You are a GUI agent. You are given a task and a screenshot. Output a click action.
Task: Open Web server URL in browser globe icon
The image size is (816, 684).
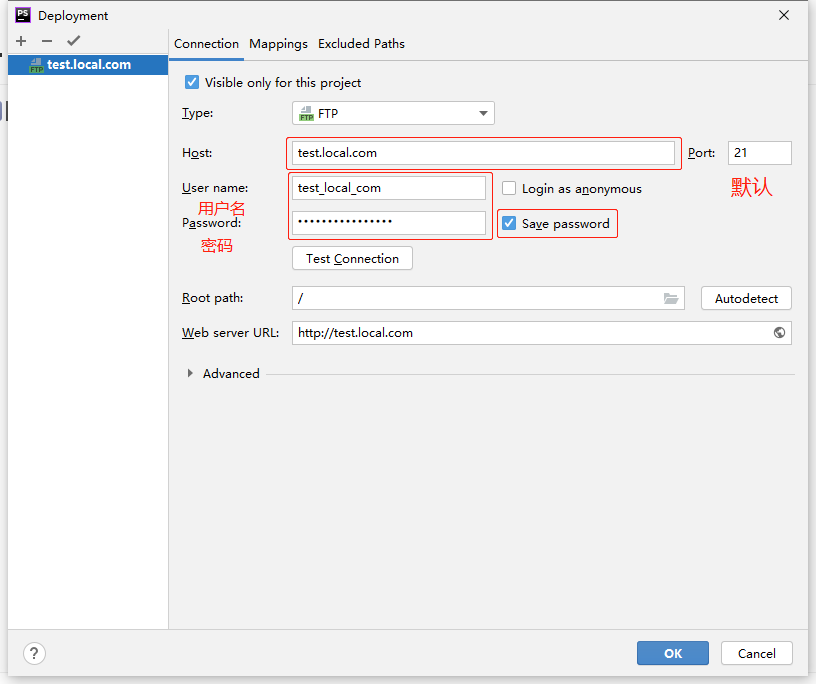(x=779, y=333)
